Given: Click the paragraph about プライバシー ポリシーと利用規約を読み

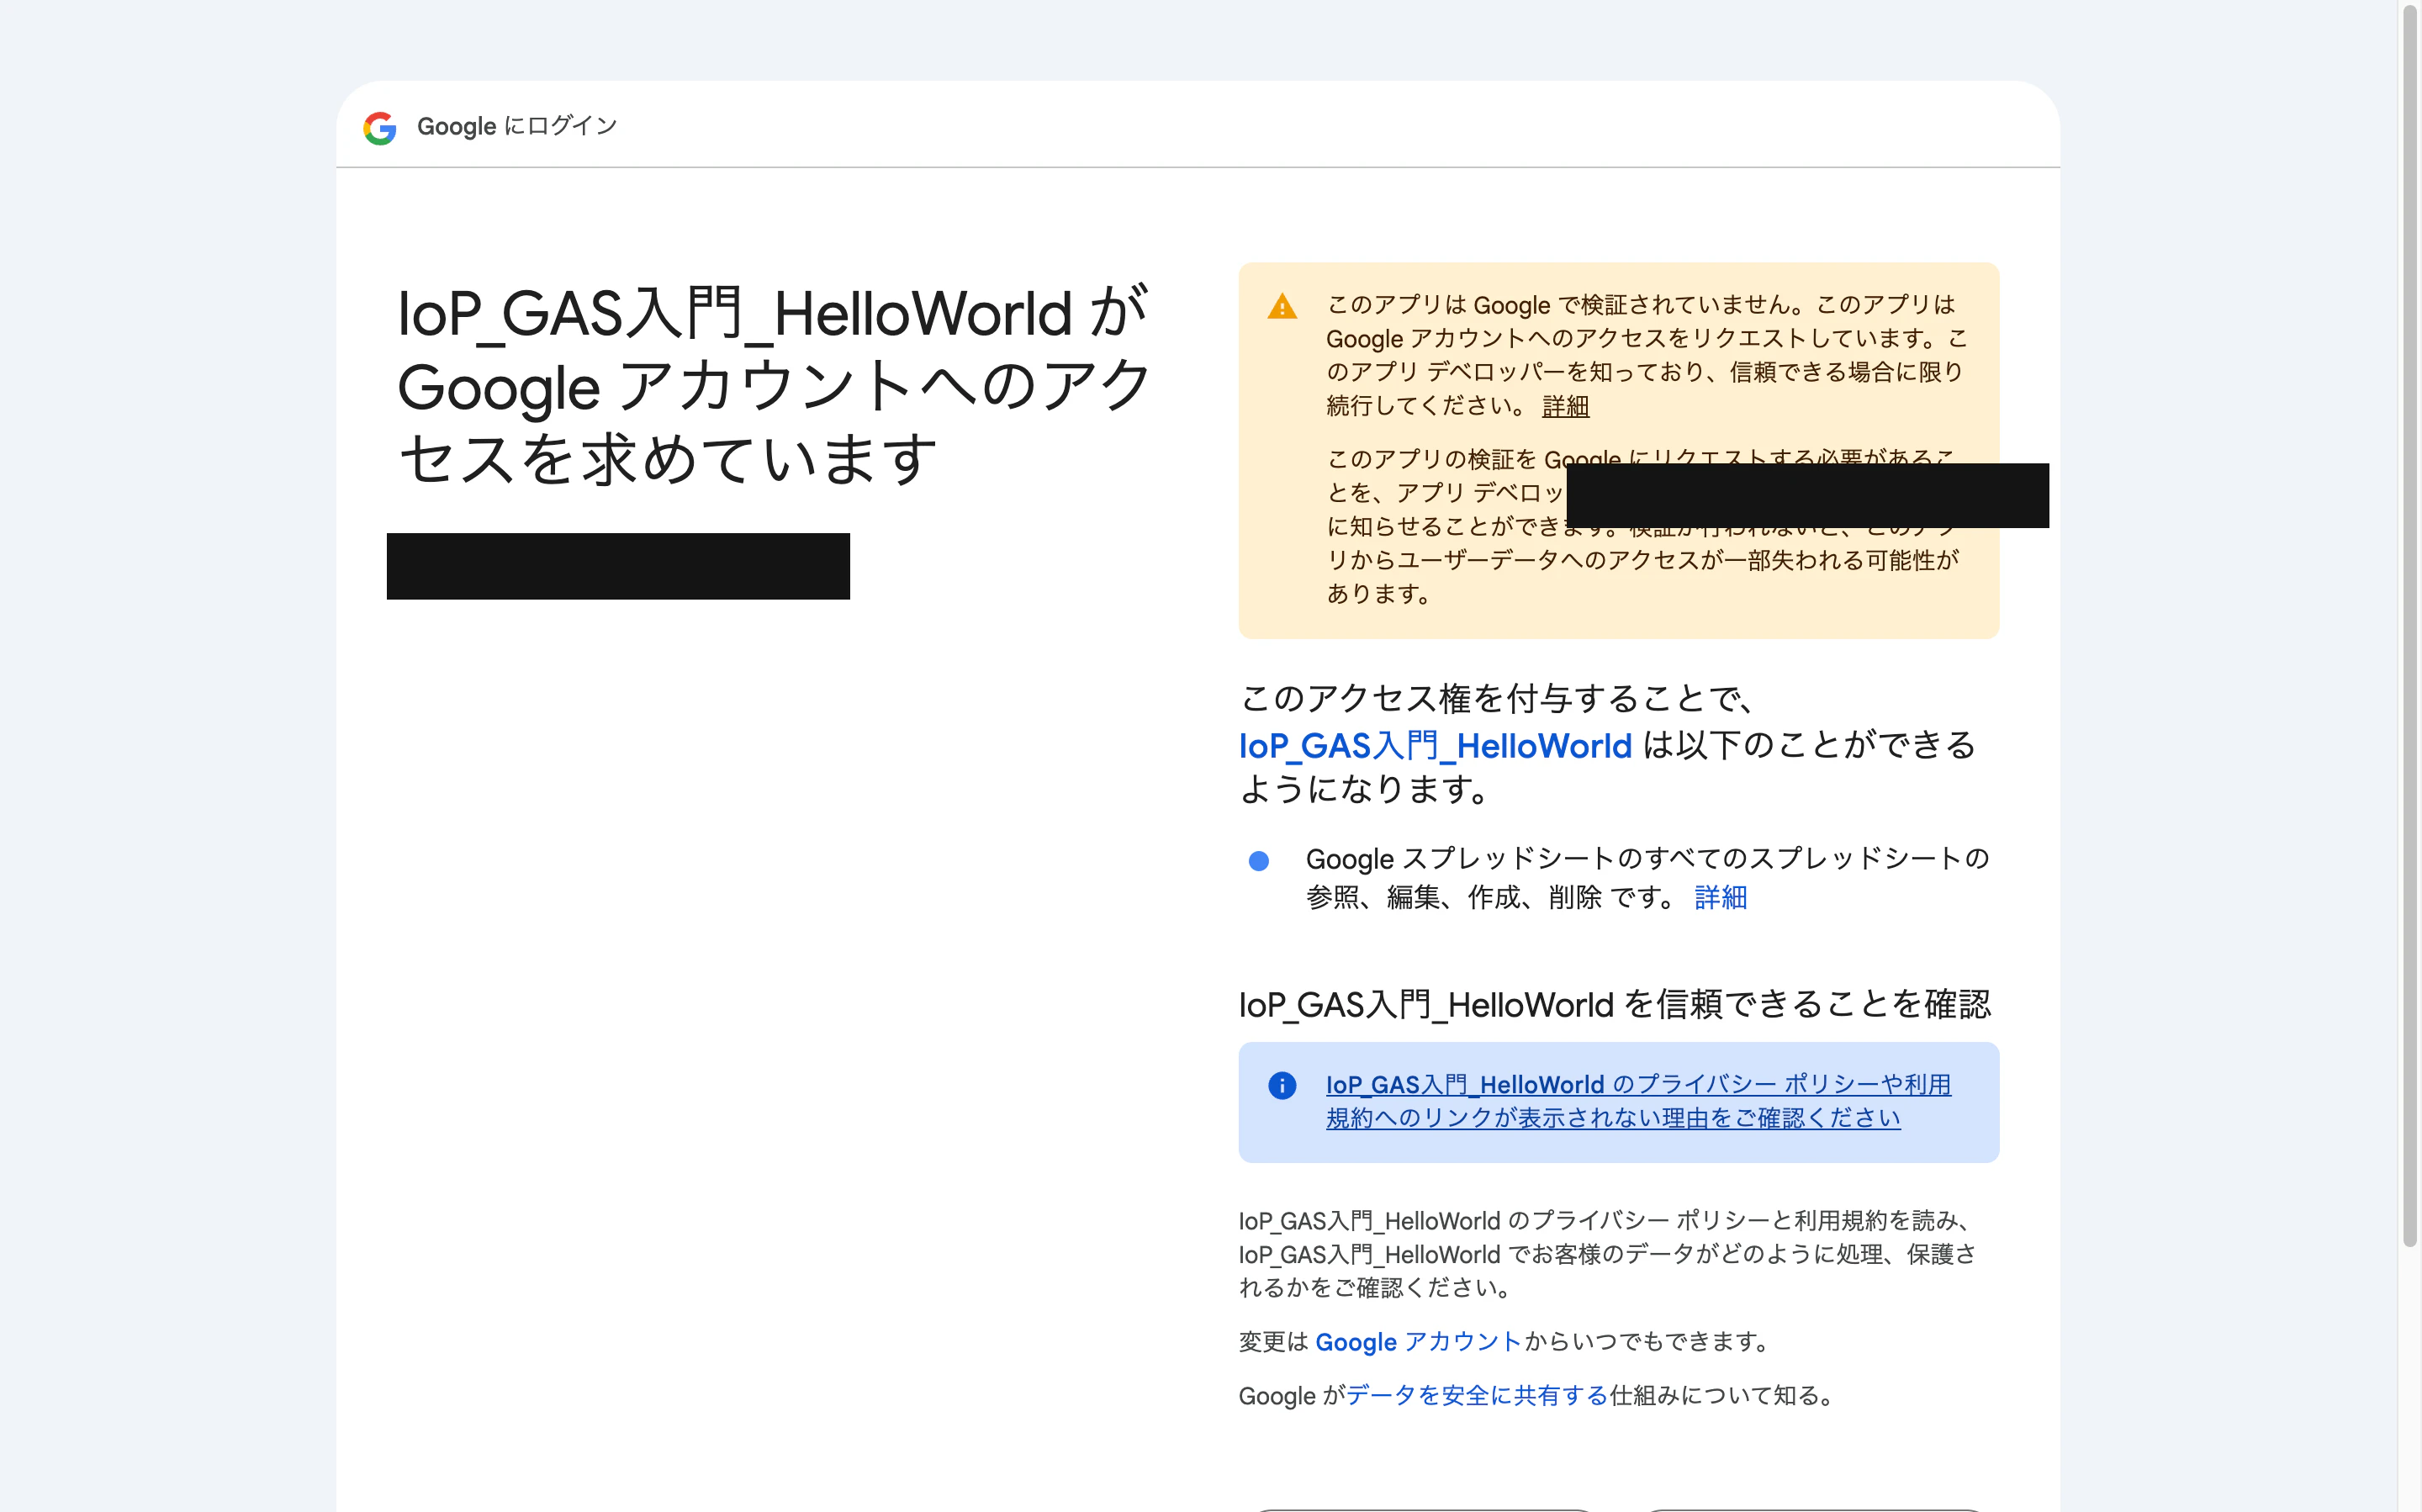Looking at the screenshot, I should coord(1607,1254).
